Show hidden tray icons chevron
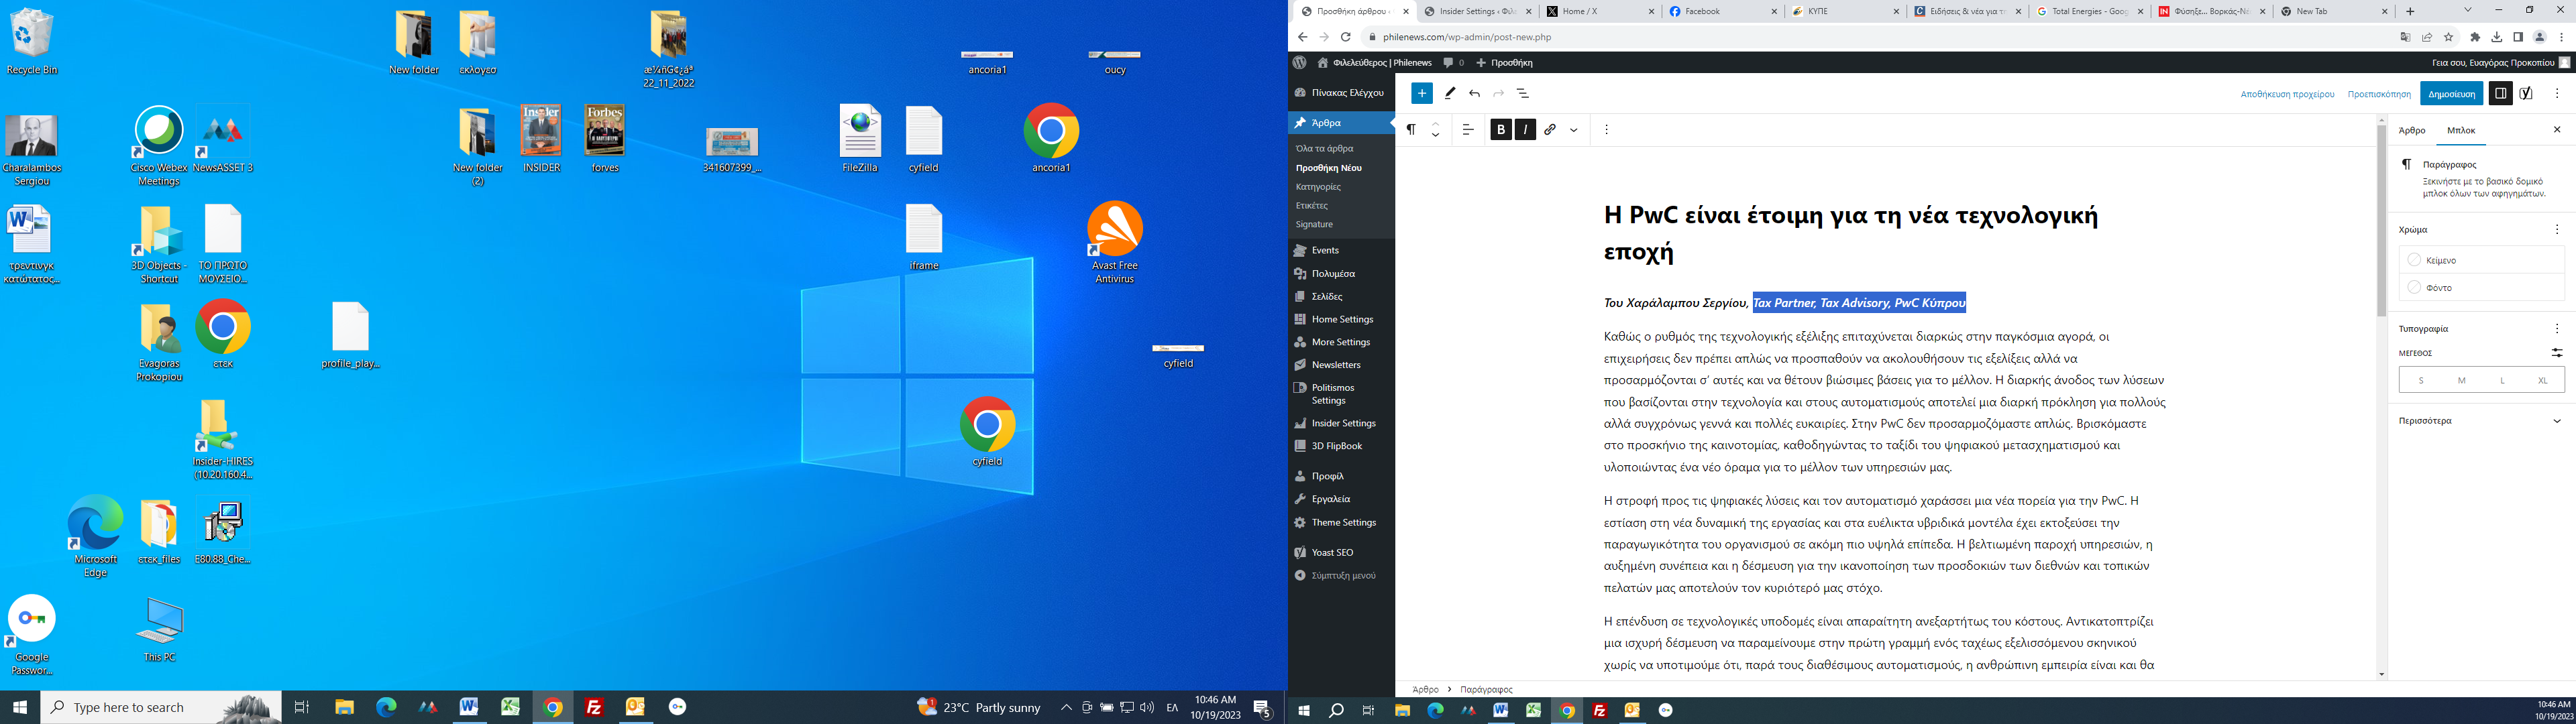Screen dimensions: 2576x724 1066,707
